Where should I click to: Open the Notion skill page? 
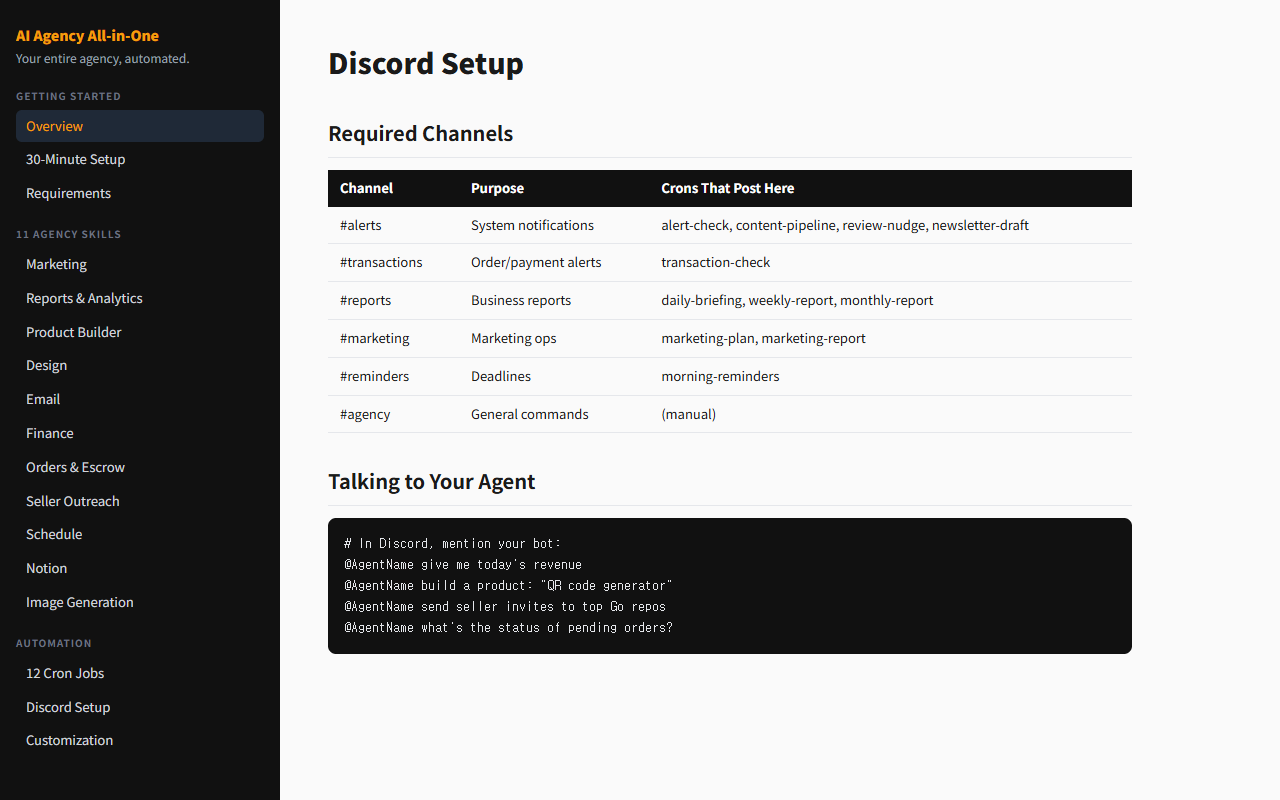click(47, 568)
